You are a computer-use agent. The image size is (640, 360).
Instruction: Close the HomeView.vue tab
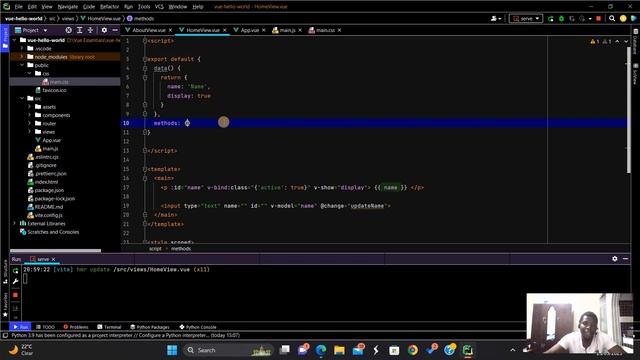pyautogui.click(x=224, y=30)
